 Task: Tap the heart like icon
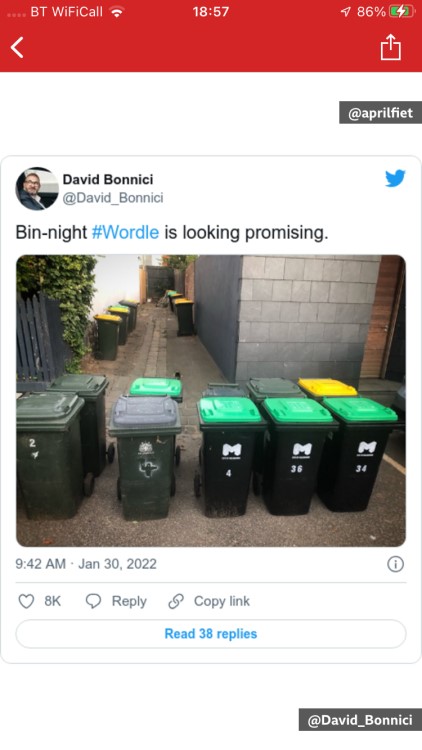click(26, 601)
